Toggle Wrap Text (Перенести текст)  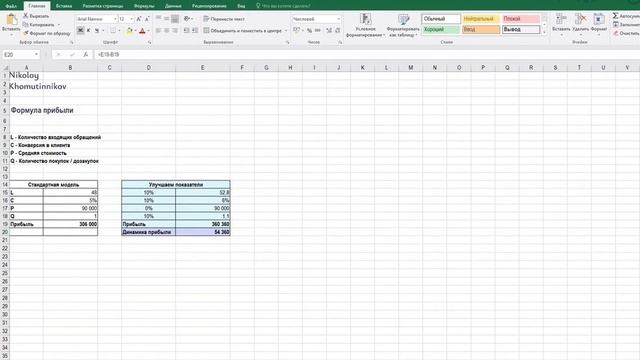(224, 19)
